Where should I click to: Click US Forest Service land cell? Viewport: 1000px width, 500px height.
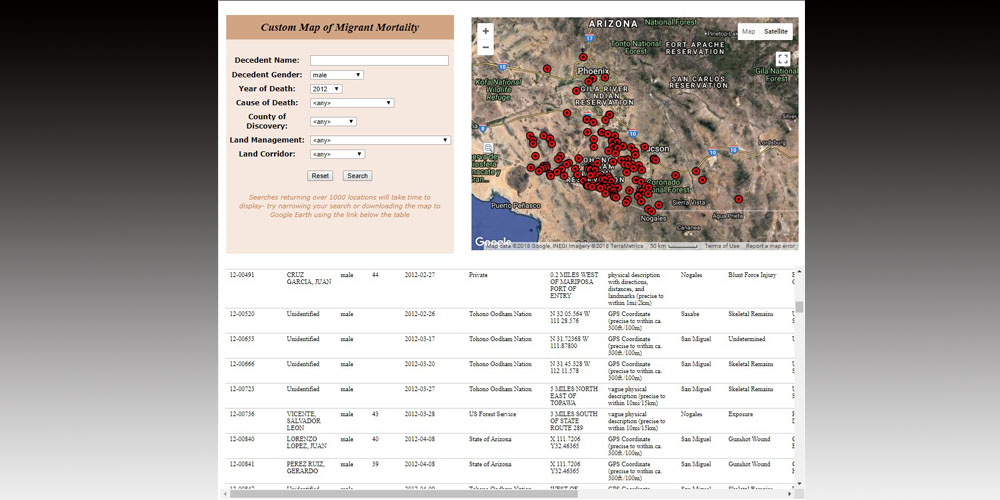[x=493, y=414]
